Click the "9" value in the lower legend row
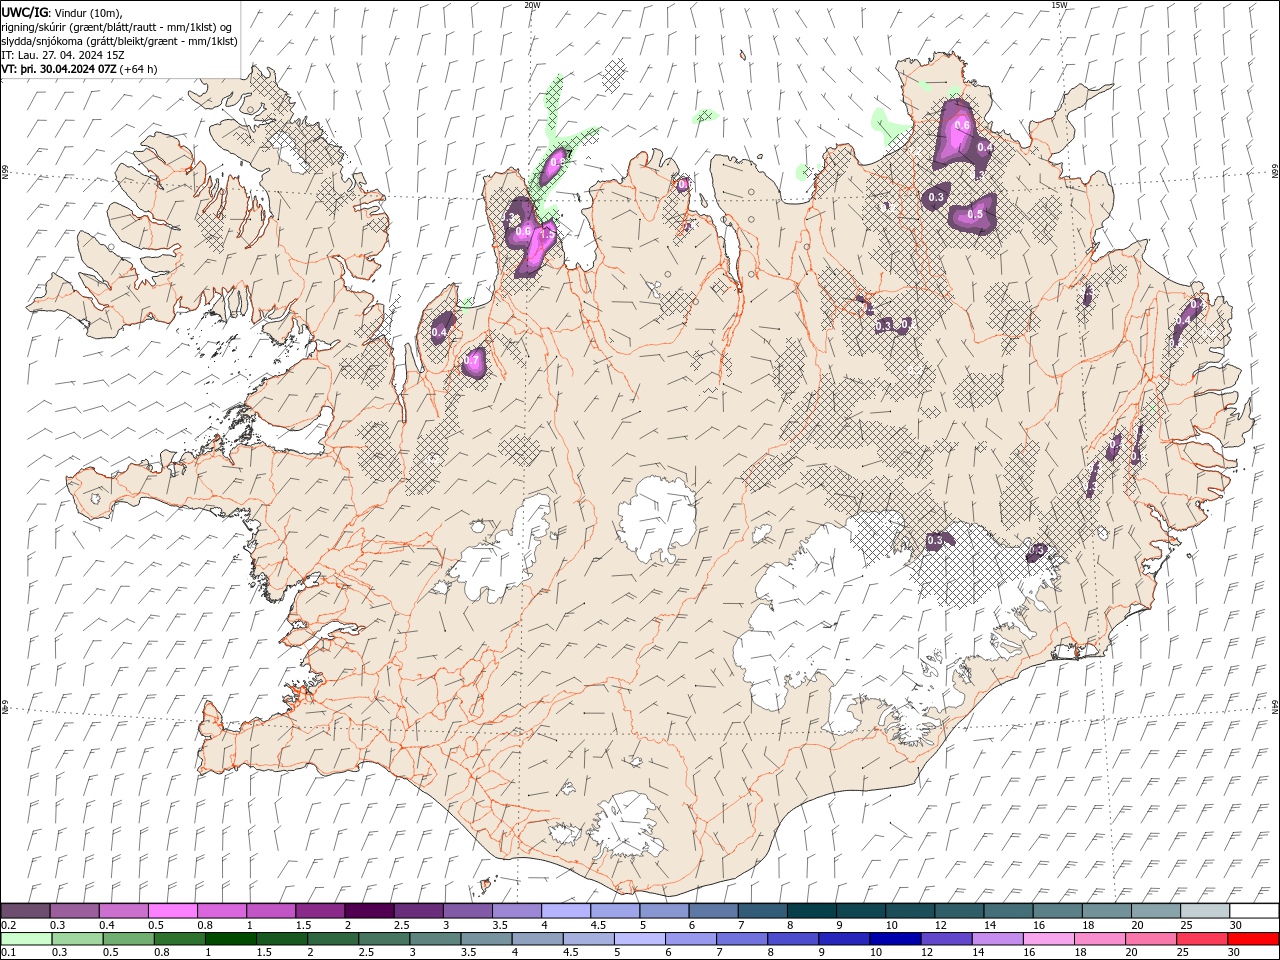Viewport: 1280px width, 960px height. click(822, 953)
